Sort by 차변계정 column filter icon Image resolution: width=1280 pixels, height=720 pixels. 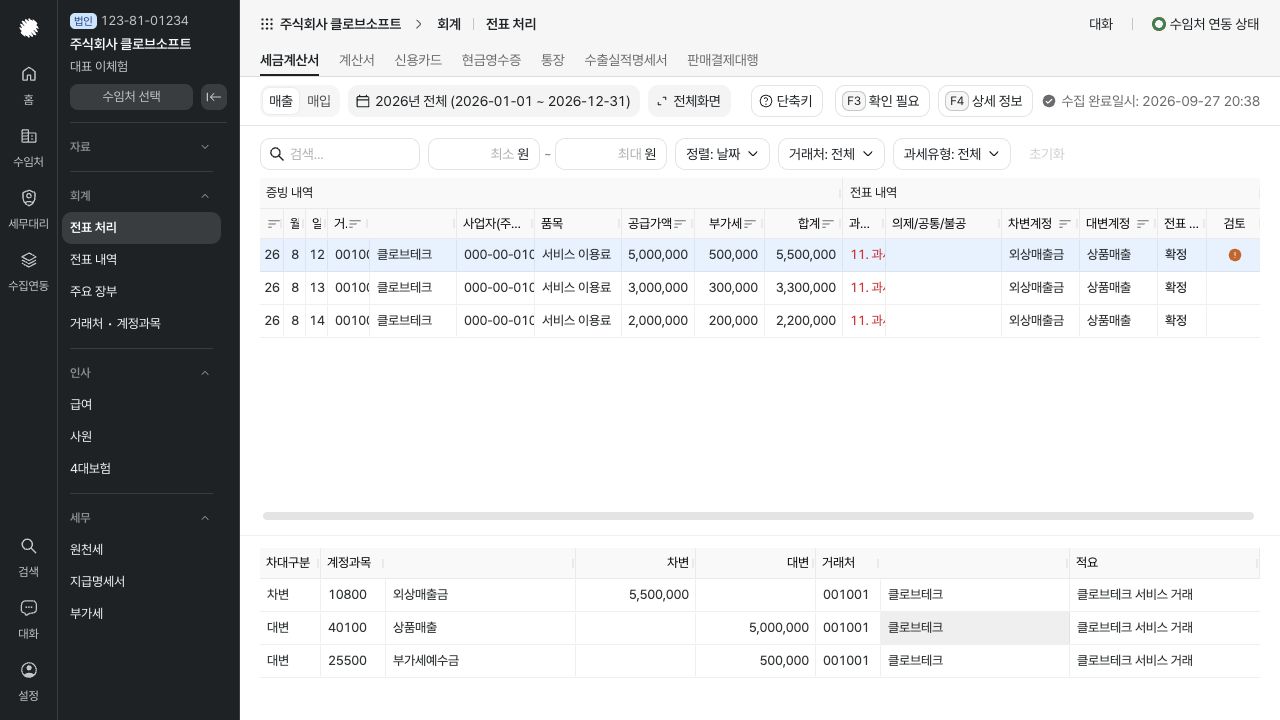(1065, 224)
